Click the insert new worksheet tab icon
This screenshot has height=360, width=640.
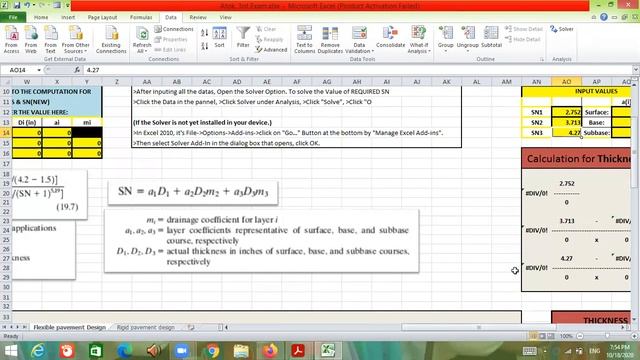[x=191, y=327]
